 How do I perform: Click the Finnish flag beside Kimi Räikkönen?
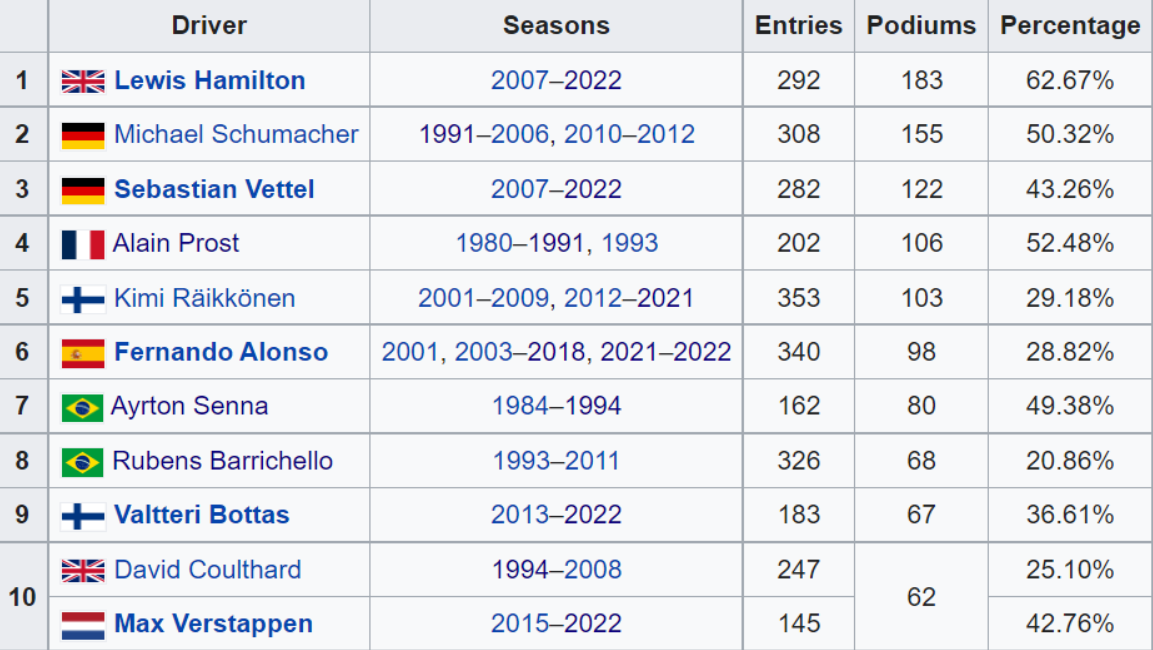(83, 298)
